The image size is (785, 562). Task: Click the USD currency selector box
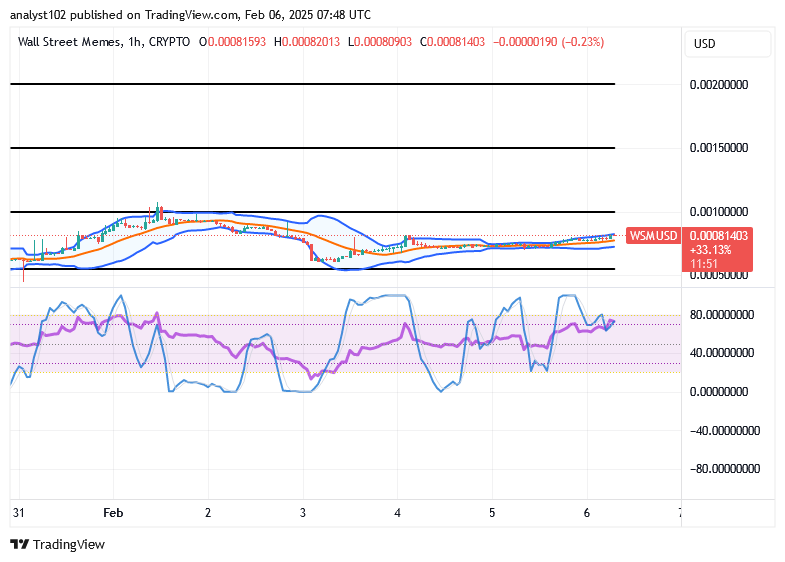click(727, 44)
